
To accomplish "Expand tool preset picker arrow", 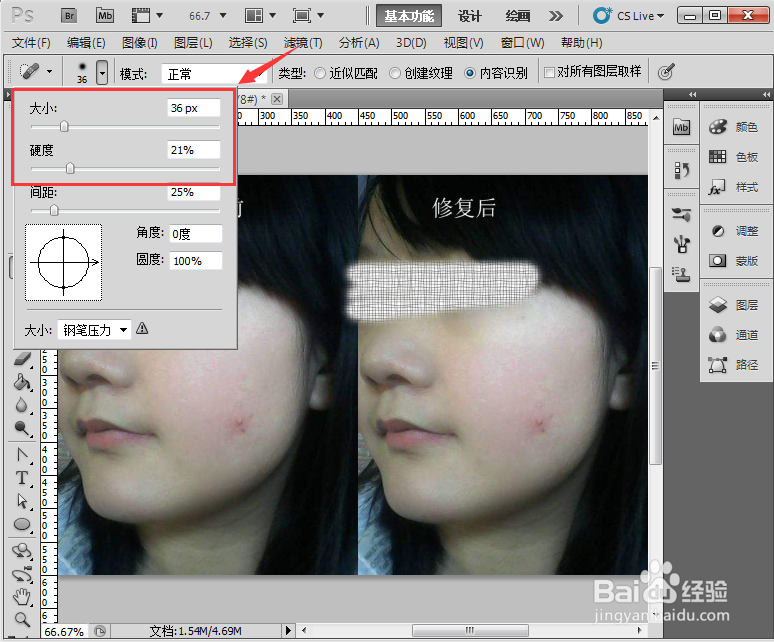I will pos(49,72).
